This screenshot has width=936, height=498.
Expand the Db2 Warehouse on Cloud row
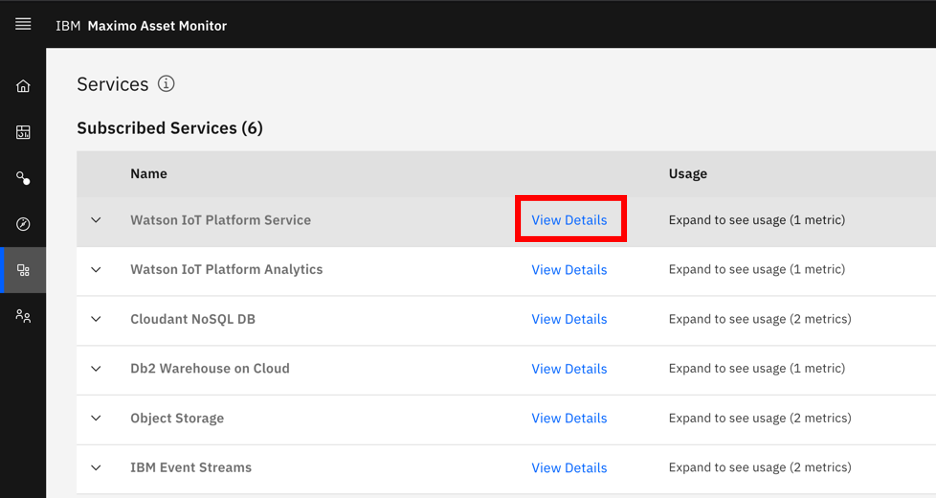click(96, 368)
